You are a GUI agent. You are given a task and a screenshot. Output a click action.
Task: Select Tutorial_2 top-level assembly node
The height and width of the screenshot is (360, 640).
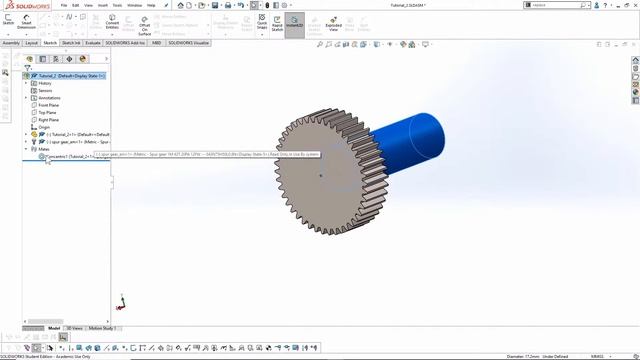click(65, 76)
